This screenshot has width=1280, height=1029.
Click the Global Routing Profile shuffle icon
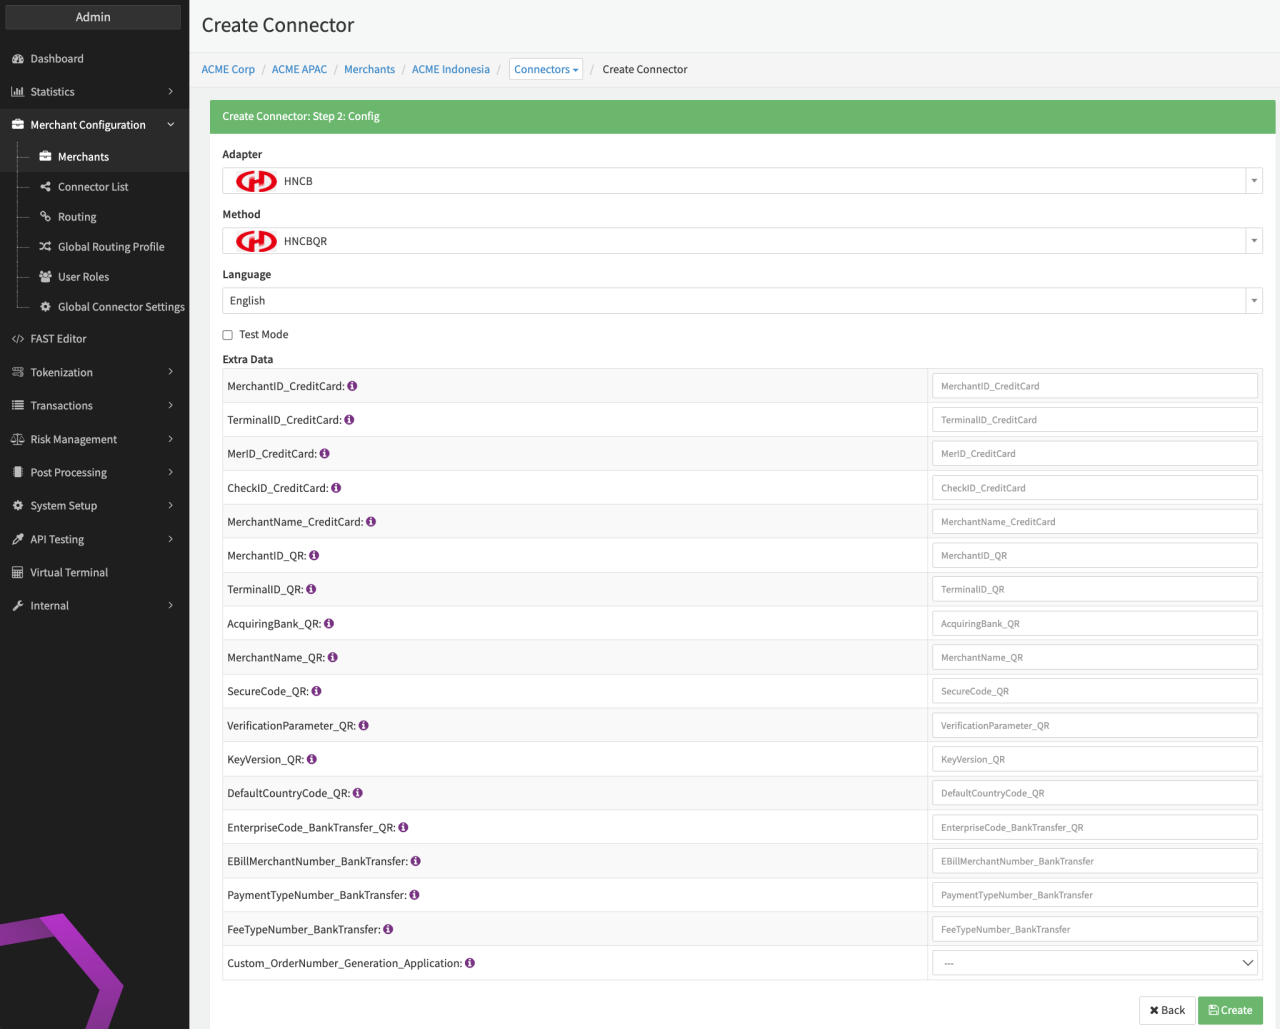pyautogui.click(x=45, y=247)
